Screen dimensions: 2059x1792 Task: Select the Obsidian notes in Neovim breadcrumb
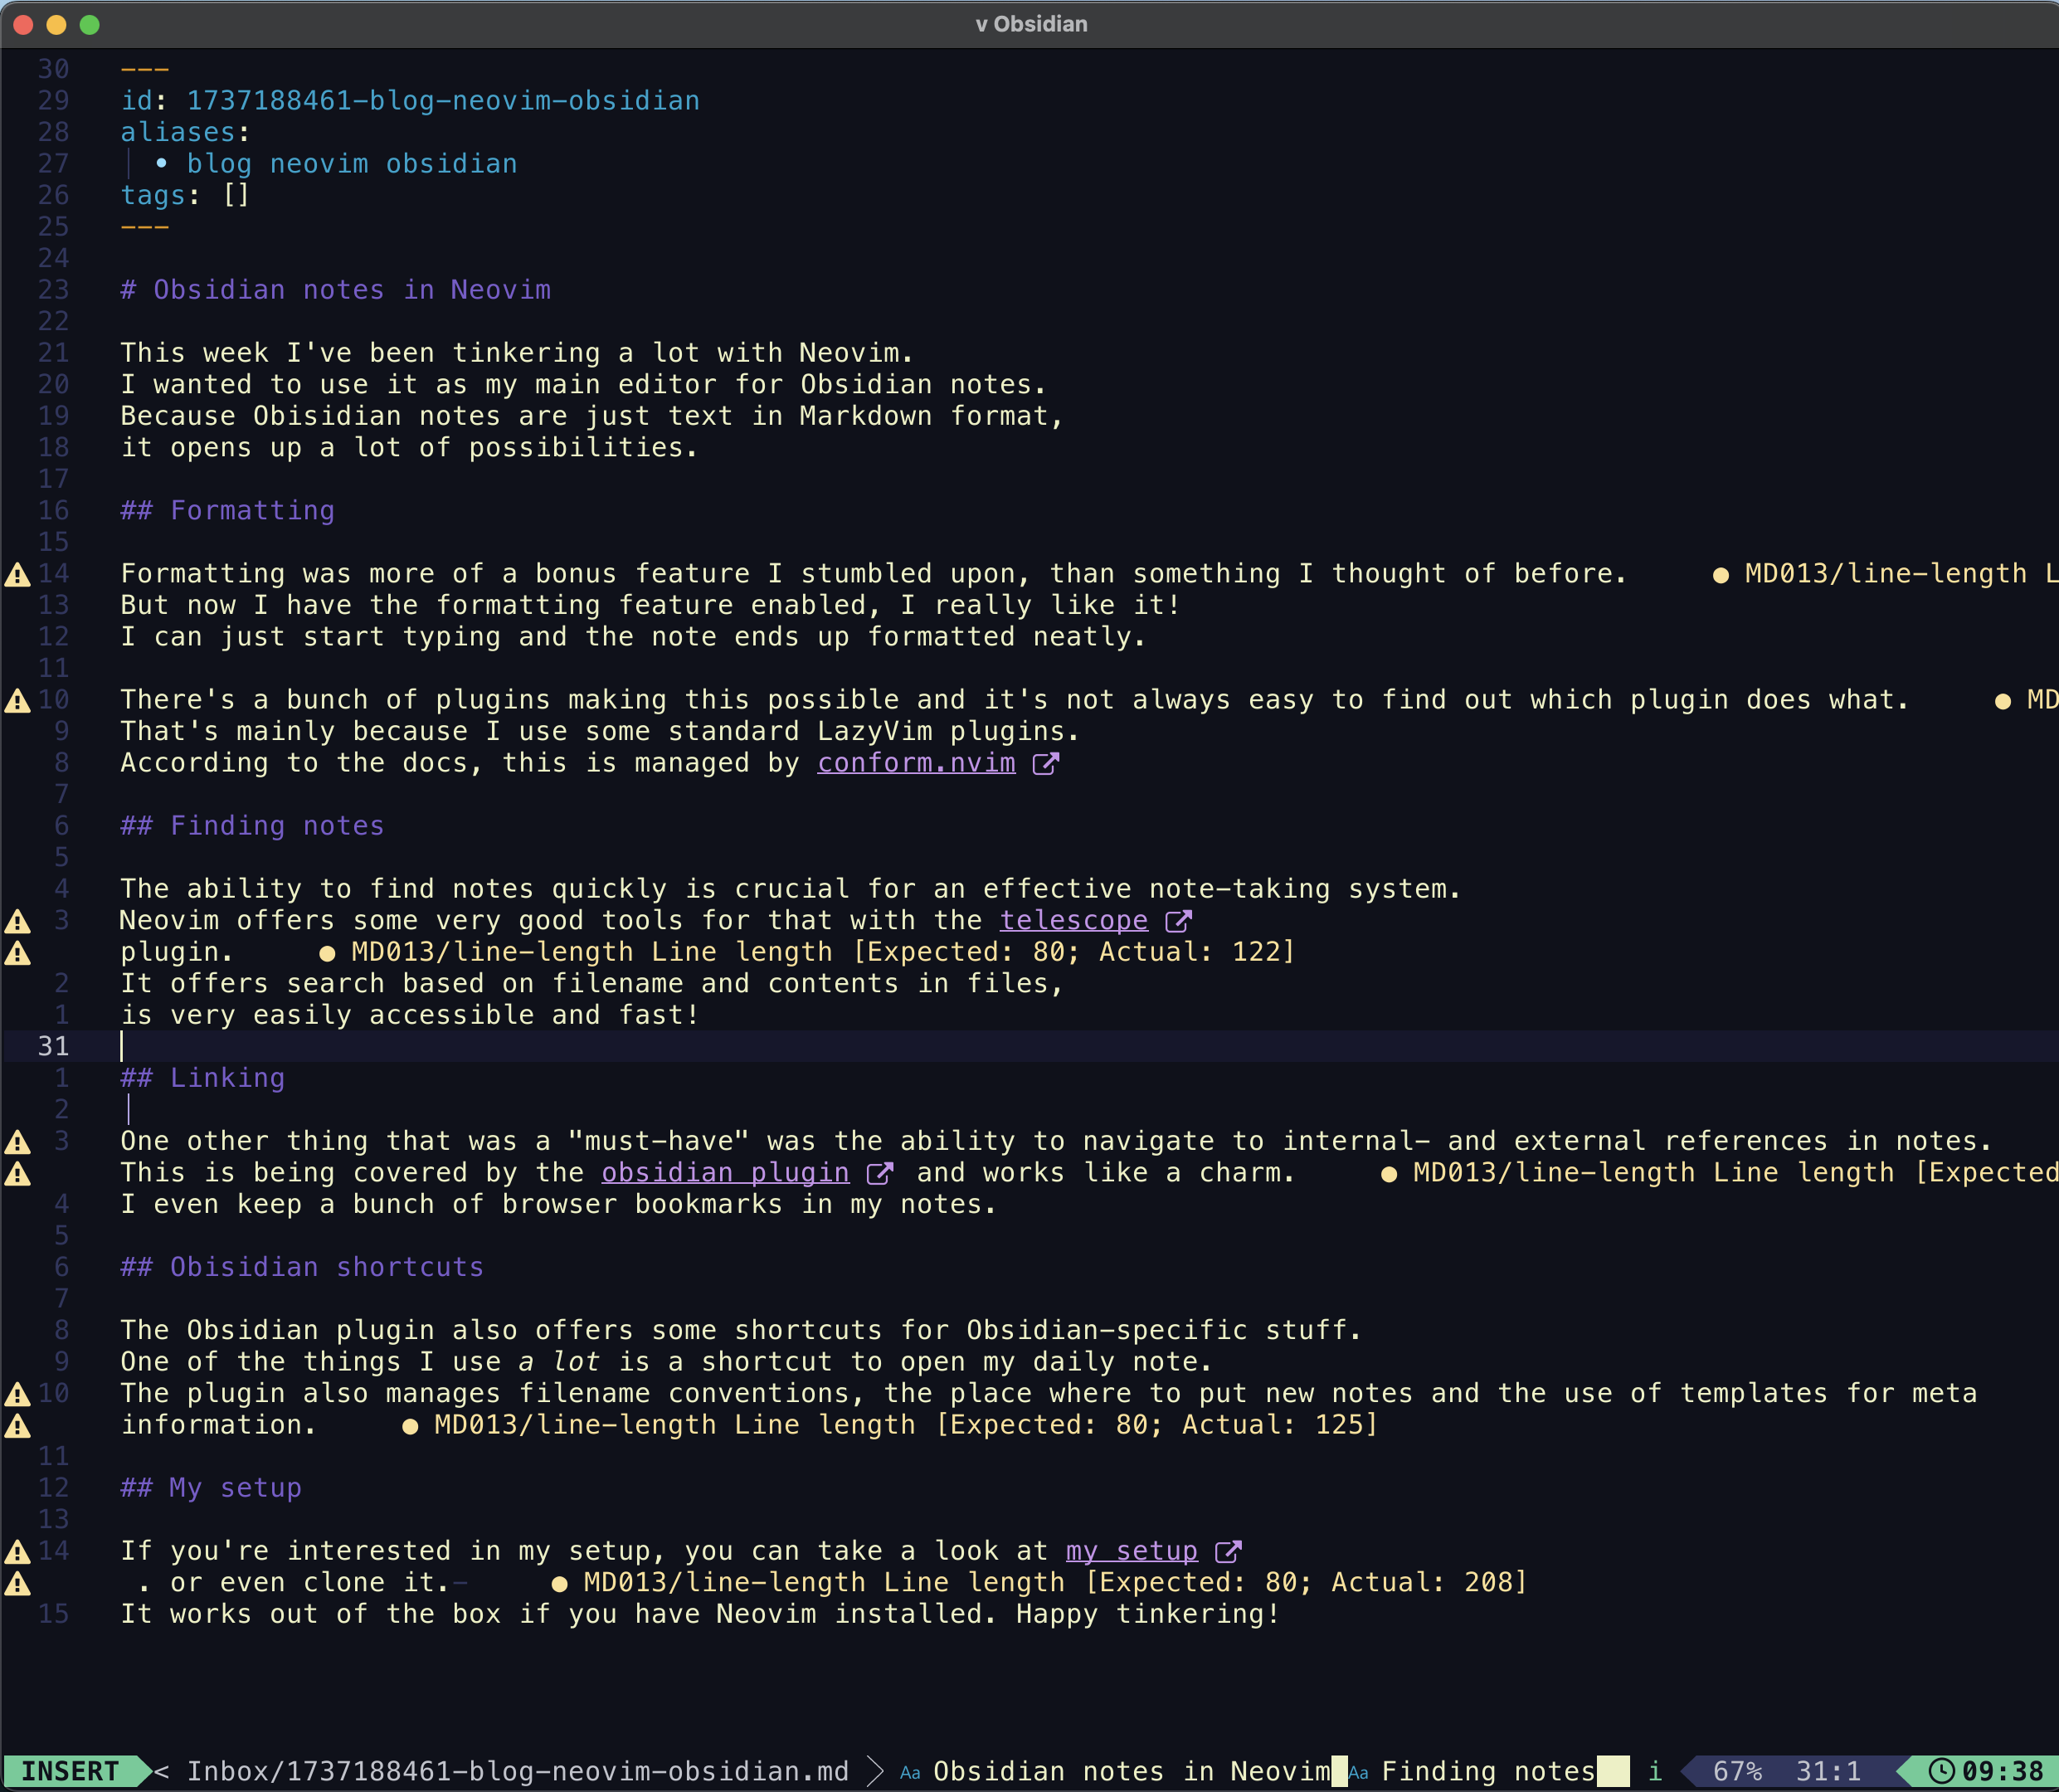[x=1128, y=1770]
